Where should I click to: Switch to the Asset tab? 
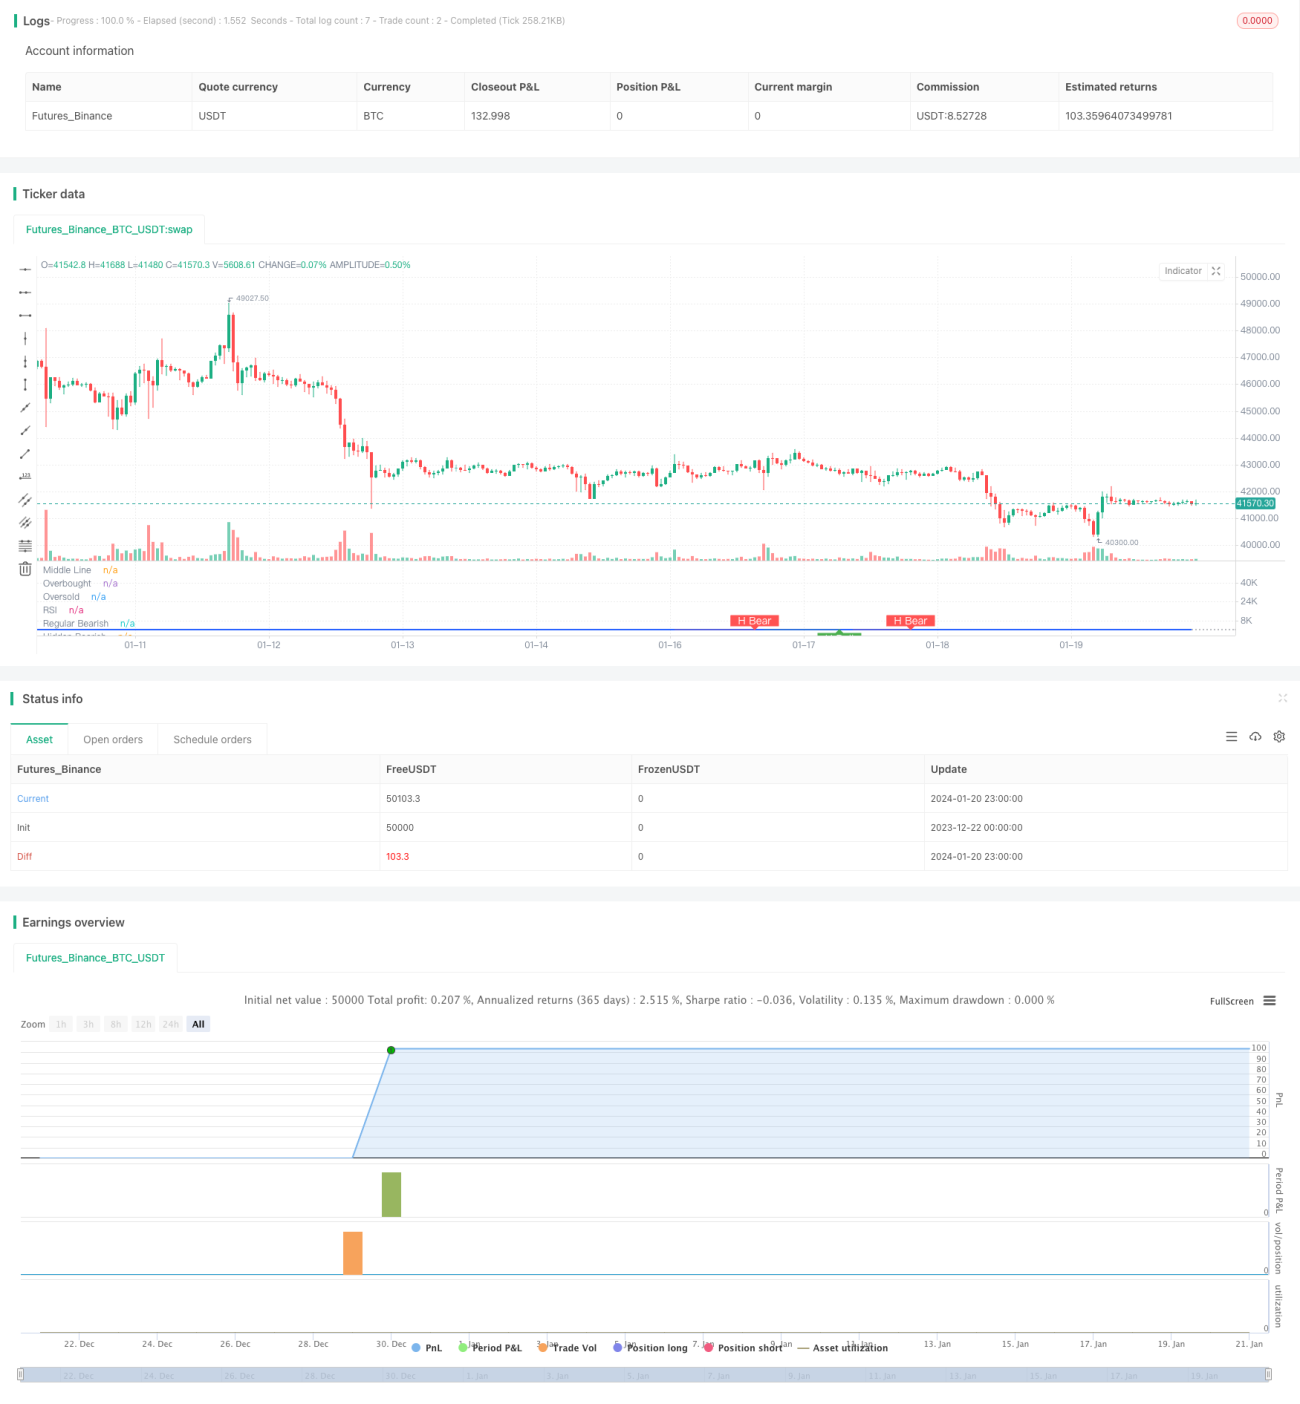[x=39, y=739]
